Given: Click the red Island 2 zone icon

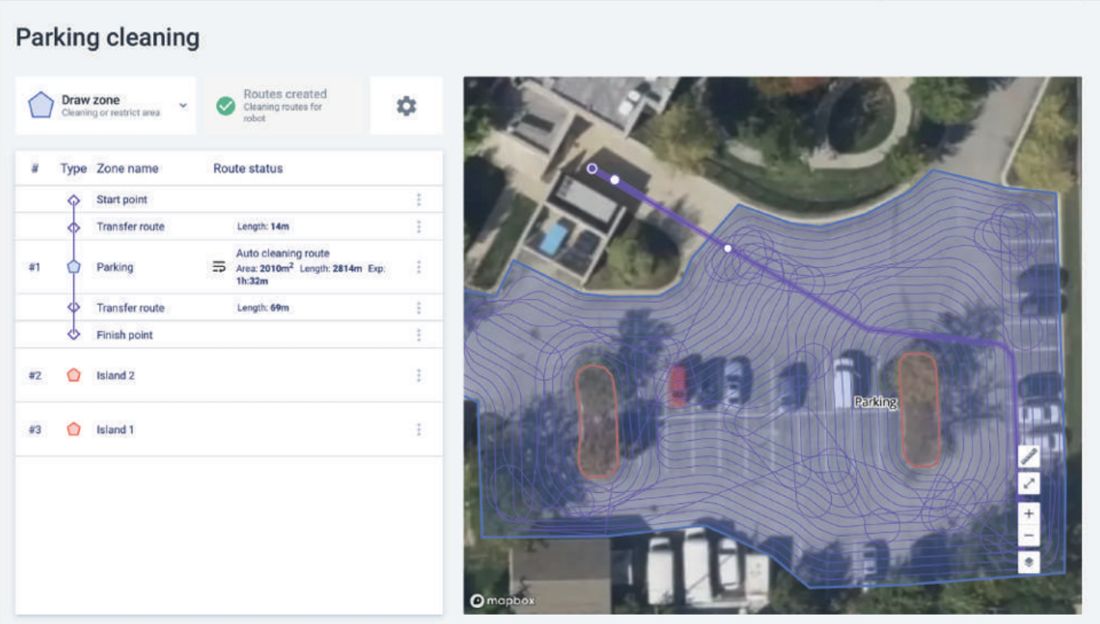Looking at the screenshot, I should coord(74,375).
